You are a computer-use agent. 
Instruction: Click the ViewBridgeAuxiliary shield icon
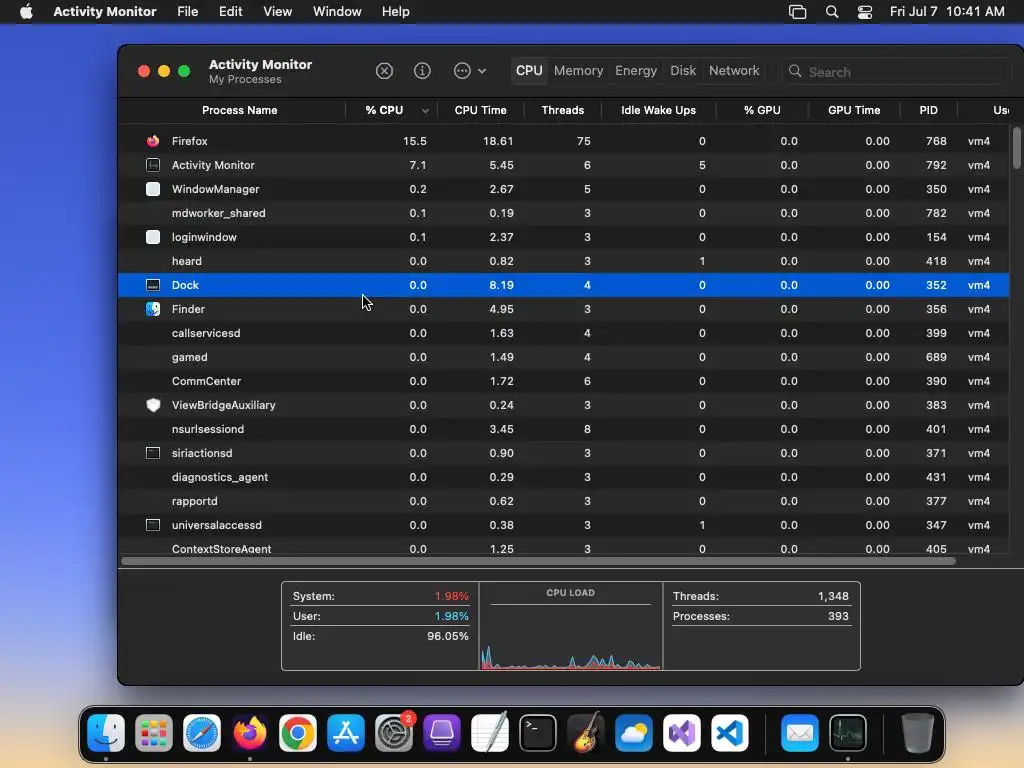[153, 405]
